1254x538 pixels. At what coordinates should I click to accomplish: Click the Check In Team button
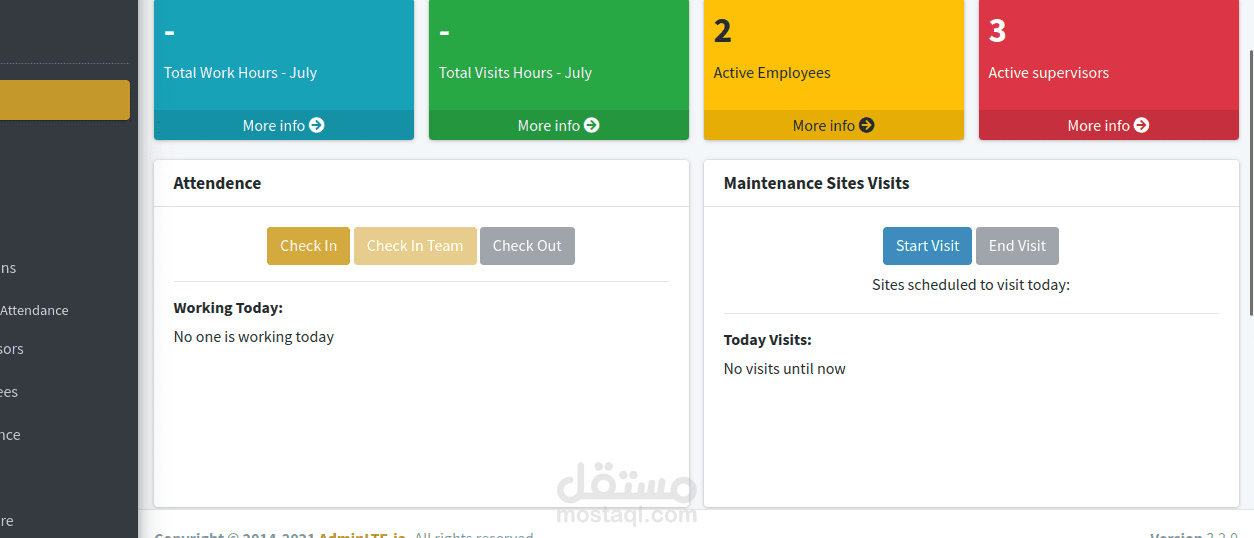point(415,246)
